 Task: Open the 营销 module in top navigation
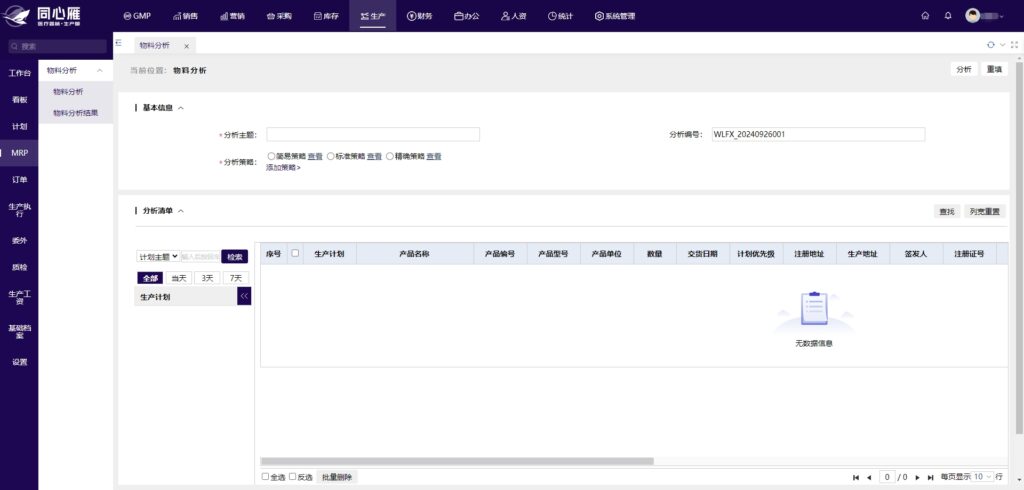[x=232, y=16]
